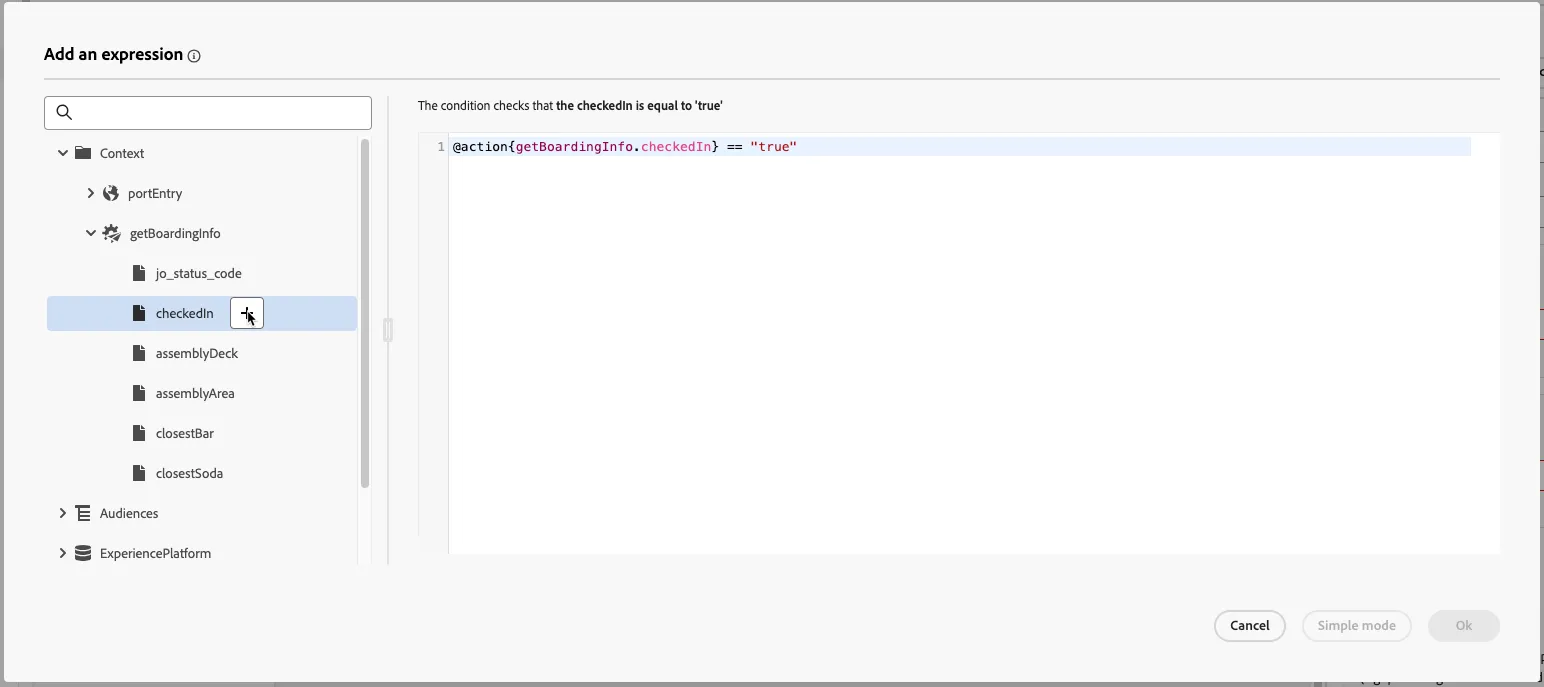The image size is (1544, 687).
Task: Click the assemblyArea file icon
Action: pos(139,393)
